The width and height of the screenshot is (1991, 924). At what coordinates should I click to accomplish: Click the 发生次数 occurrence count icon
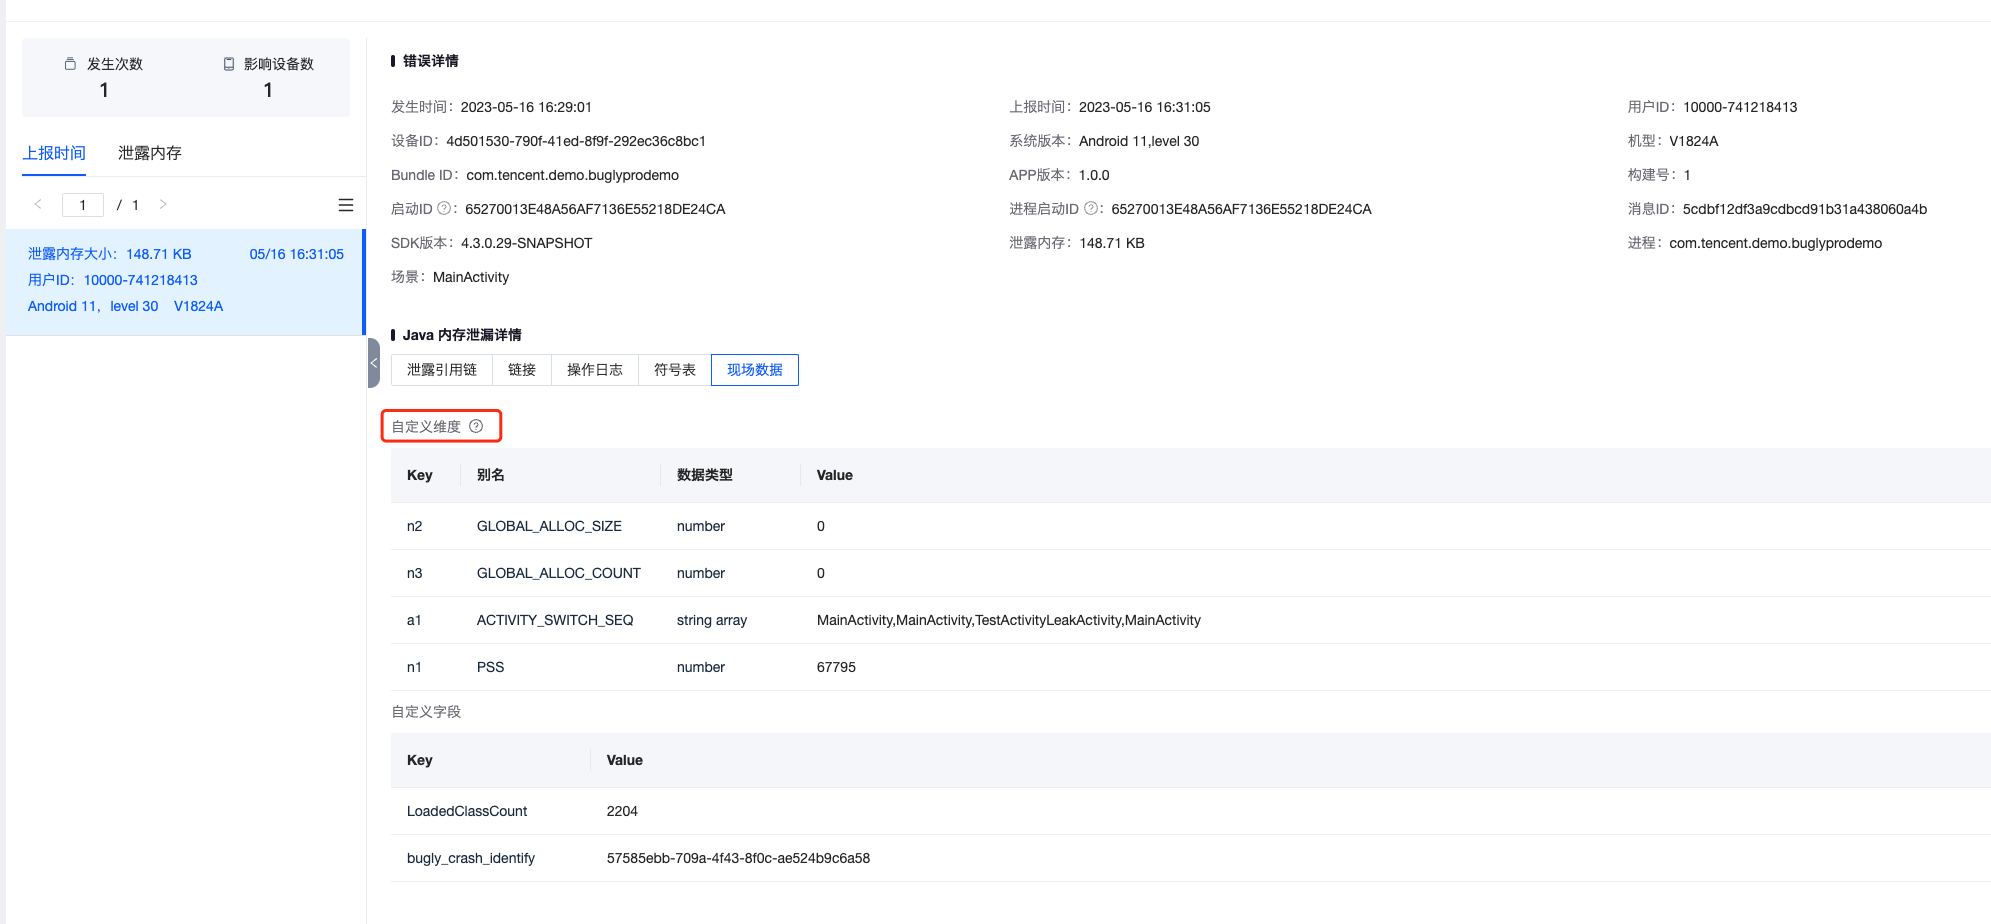70,64
